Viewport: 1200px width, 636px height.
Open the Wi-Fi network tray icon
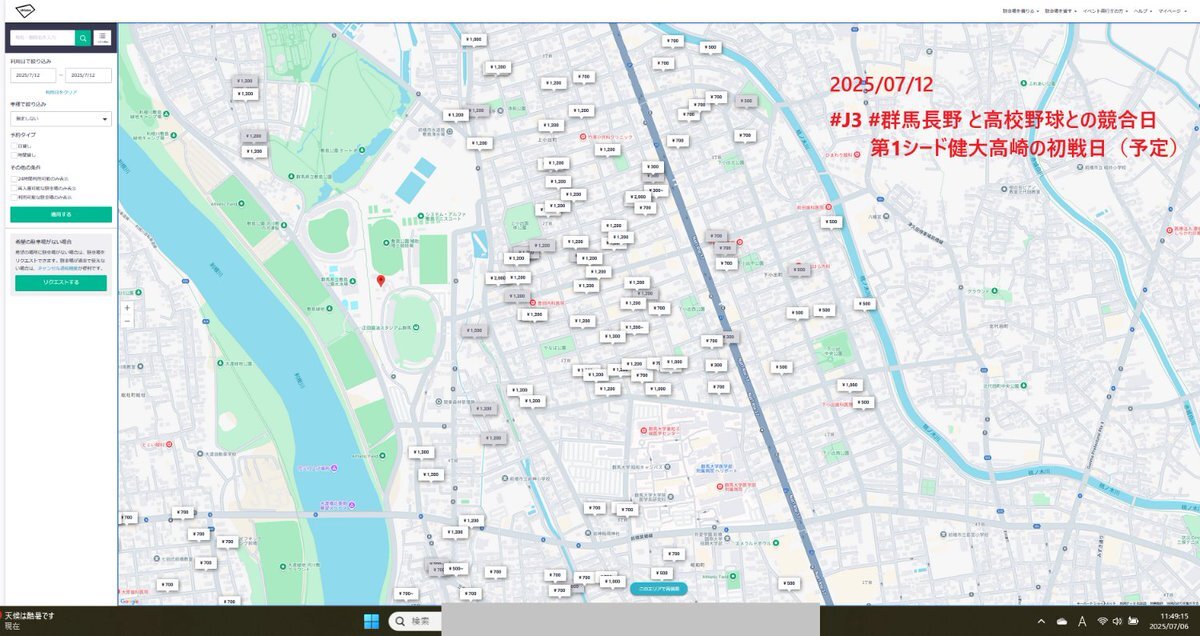point(1102,622)
